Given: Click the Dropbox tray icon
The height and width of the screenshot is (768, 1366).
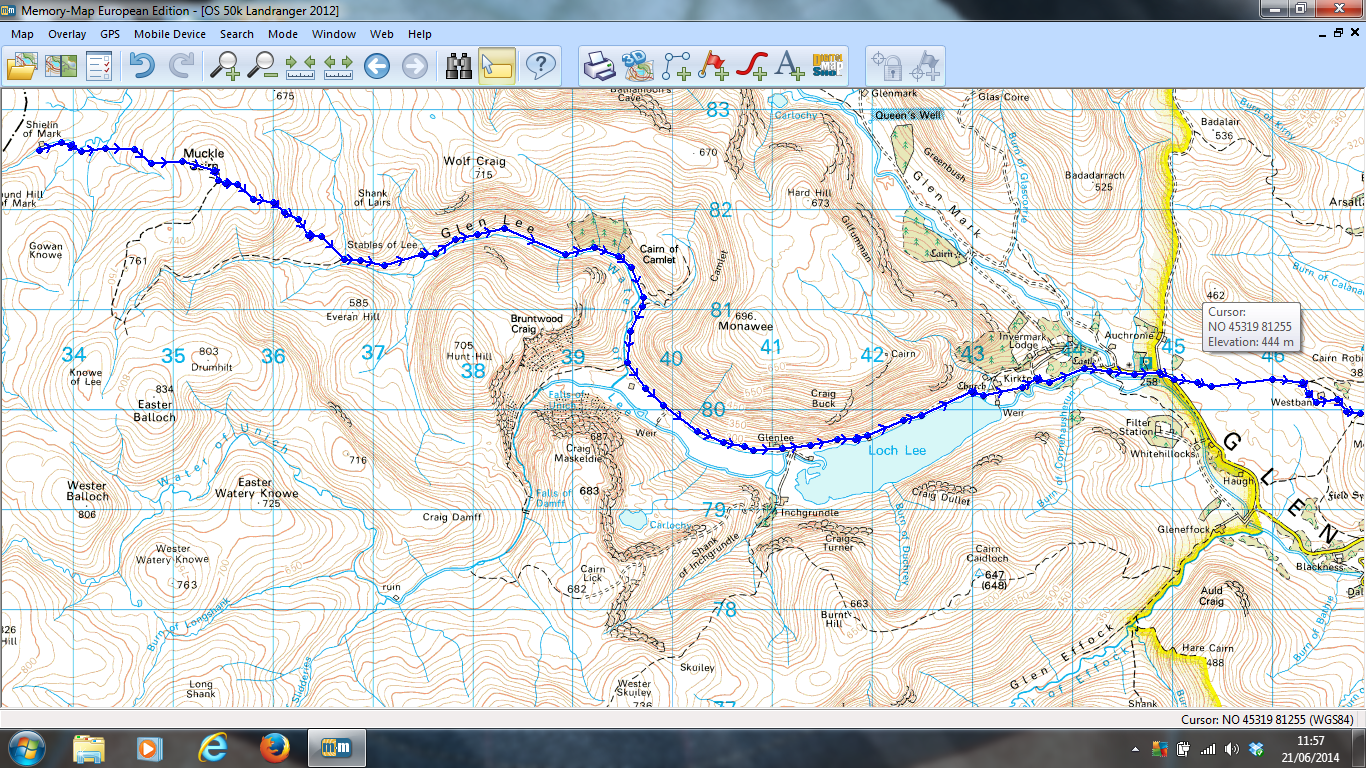Looking at the screenshot, I should [1256, 749].
